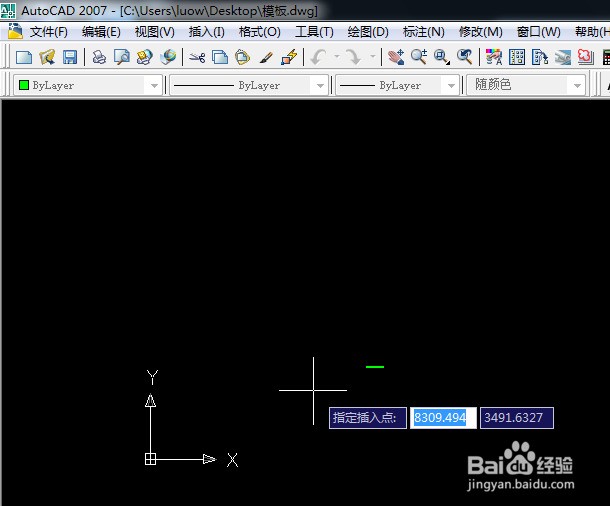Open the Properties palette icon
Viewport: 610px width, 506px height.
click(x=493, y=57)
